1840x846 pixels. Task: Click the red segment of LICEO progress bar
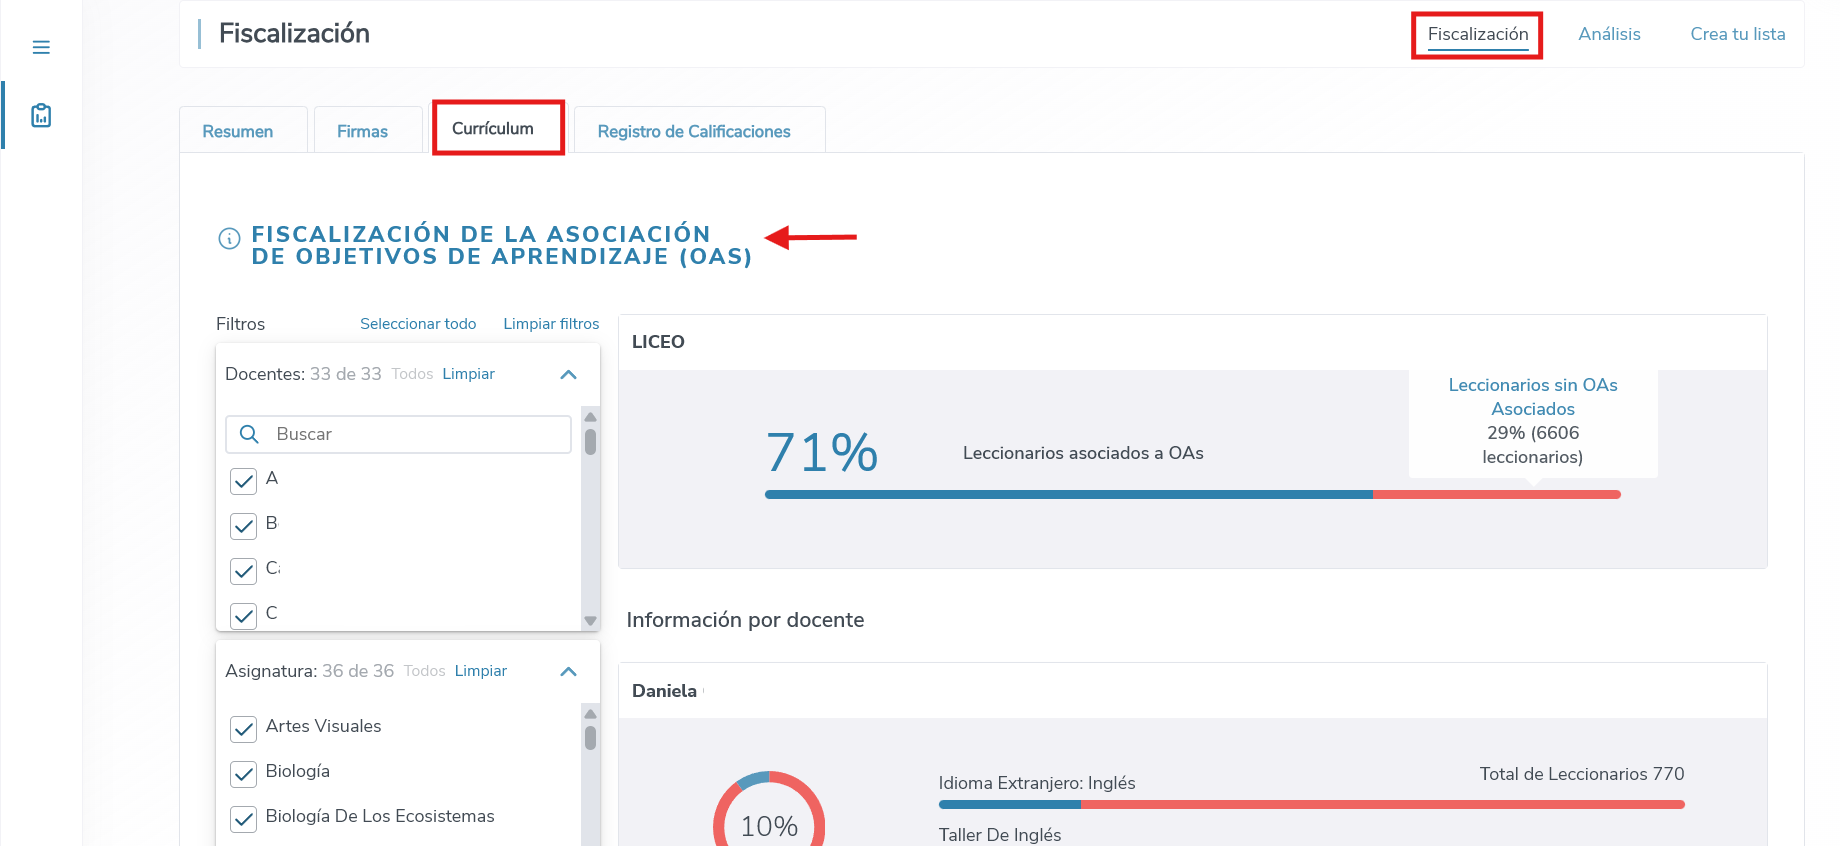[x=1497, y=495]
